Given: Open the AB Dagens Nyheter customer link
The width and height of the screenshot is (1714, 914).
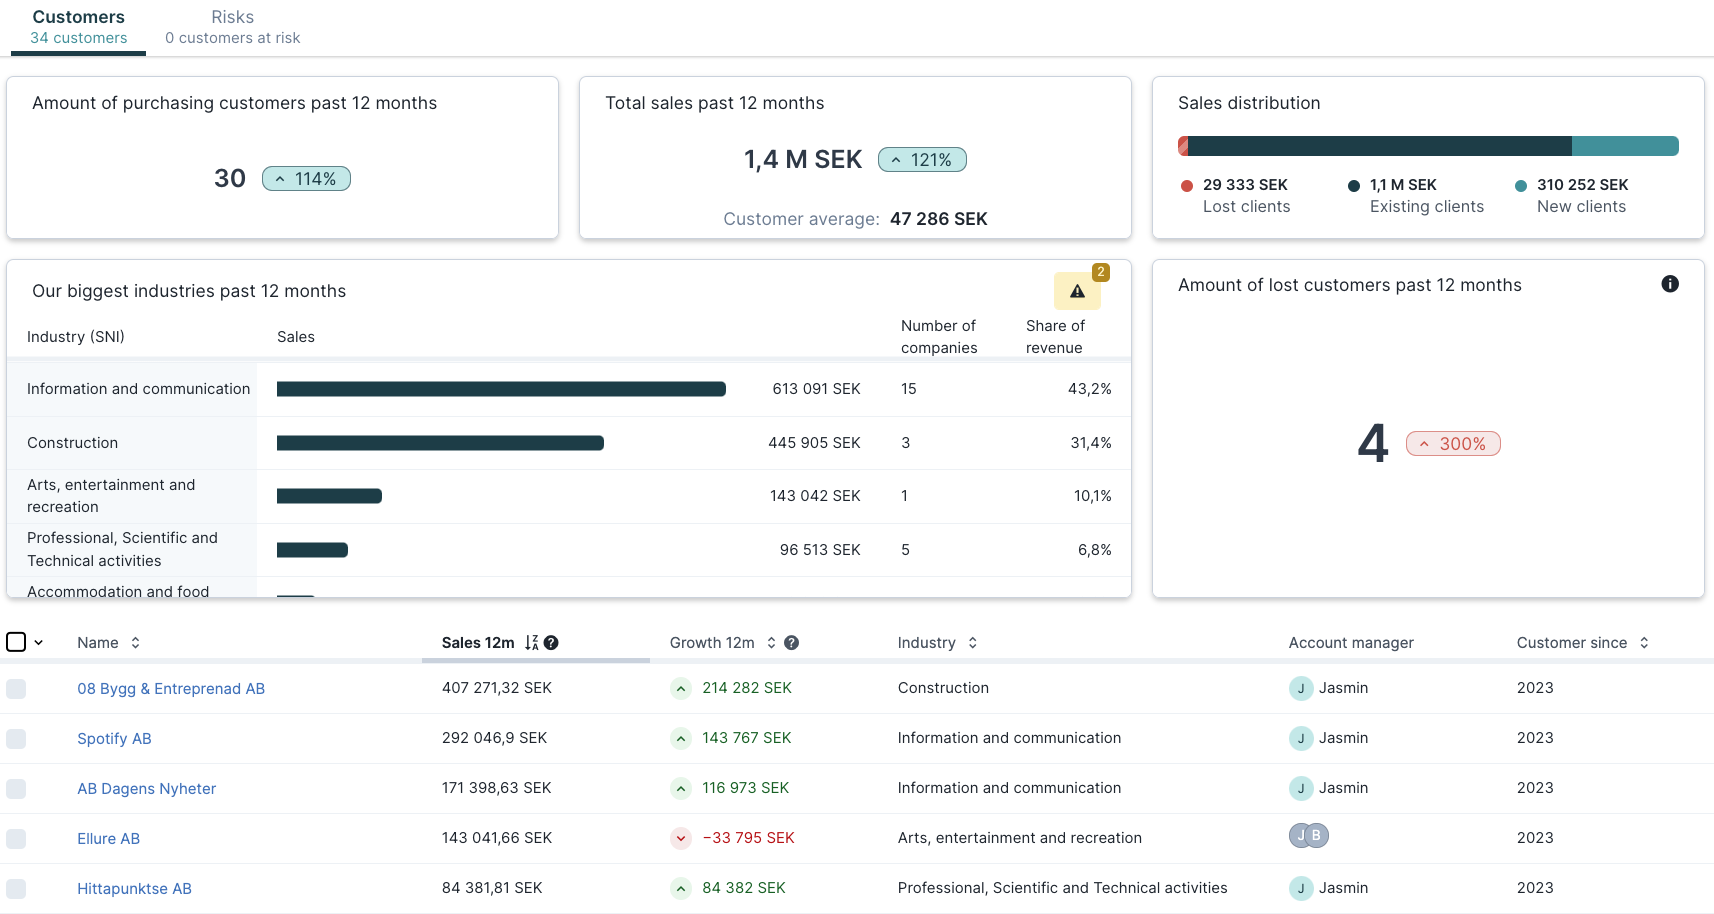Looking at the screenshot, I should coord(147,789).
